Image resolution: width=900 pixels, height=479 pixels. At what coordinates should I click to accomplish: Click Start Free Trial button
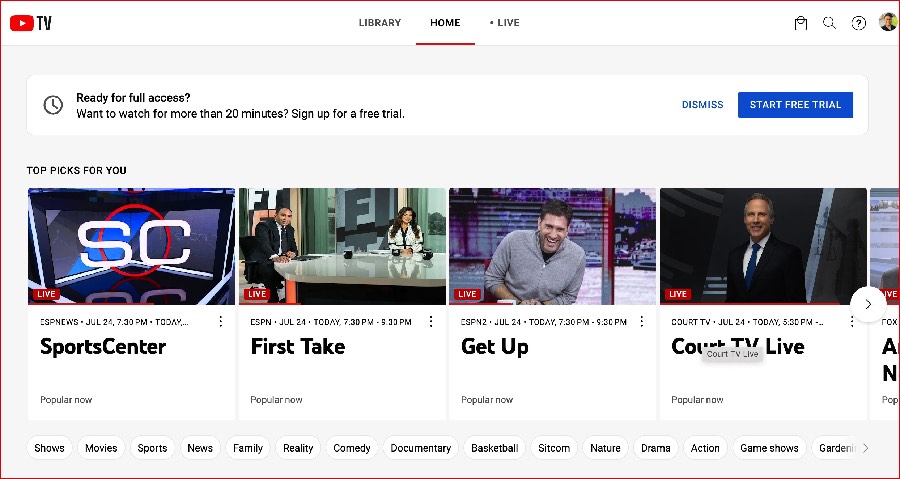[796, 105]
